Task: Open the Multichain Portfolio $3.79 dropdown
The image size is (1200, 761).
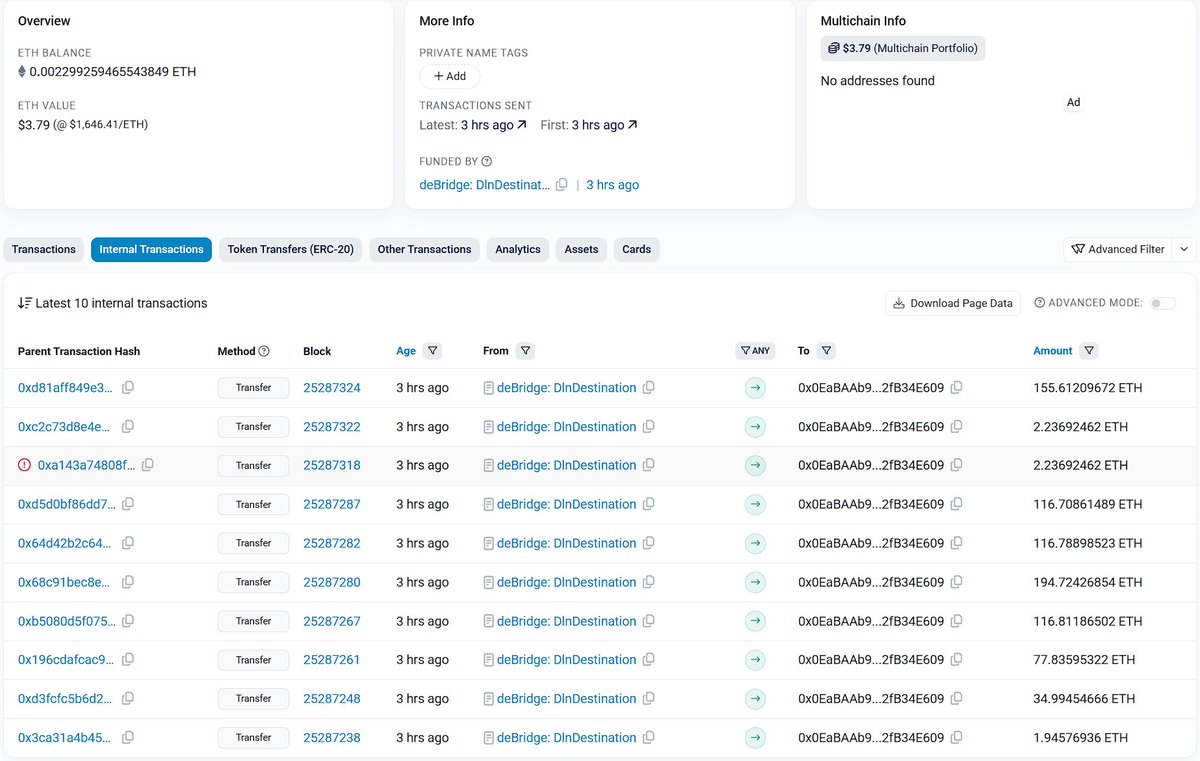Action: click(903, 48)
